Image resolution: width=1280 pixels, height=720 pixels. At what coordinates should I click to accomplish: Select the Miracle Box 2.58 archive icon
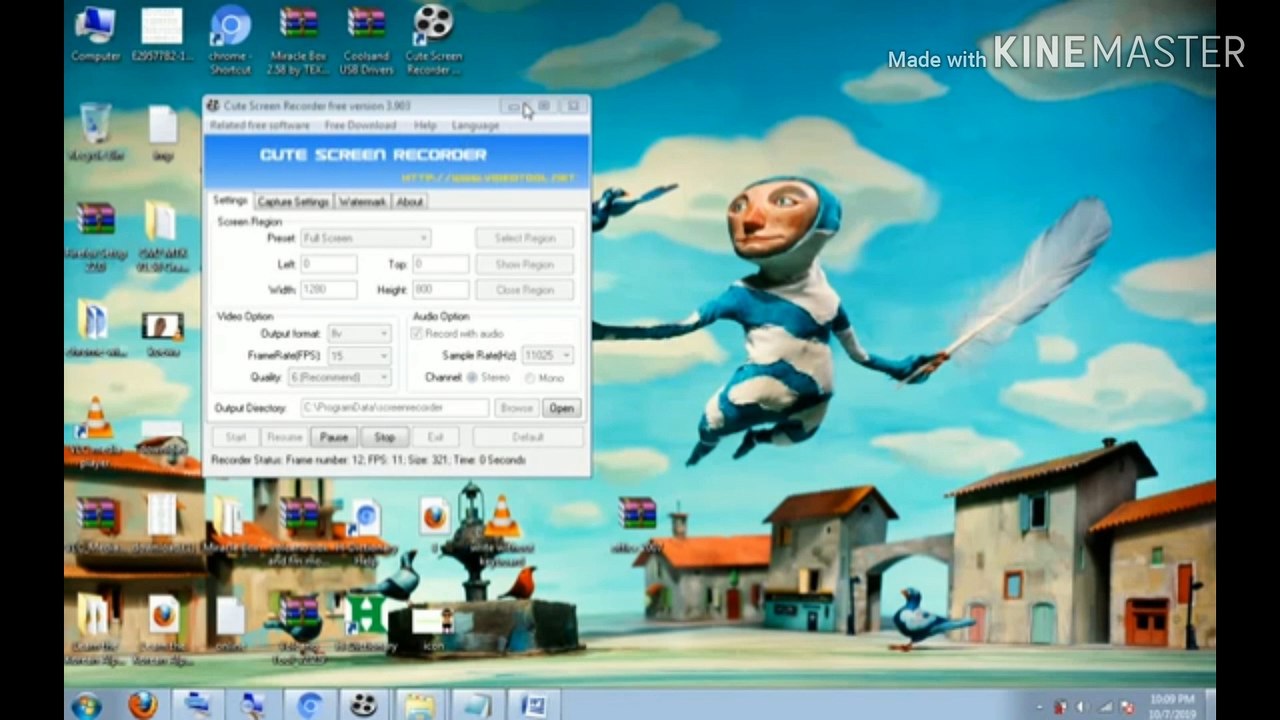(298, 40)
